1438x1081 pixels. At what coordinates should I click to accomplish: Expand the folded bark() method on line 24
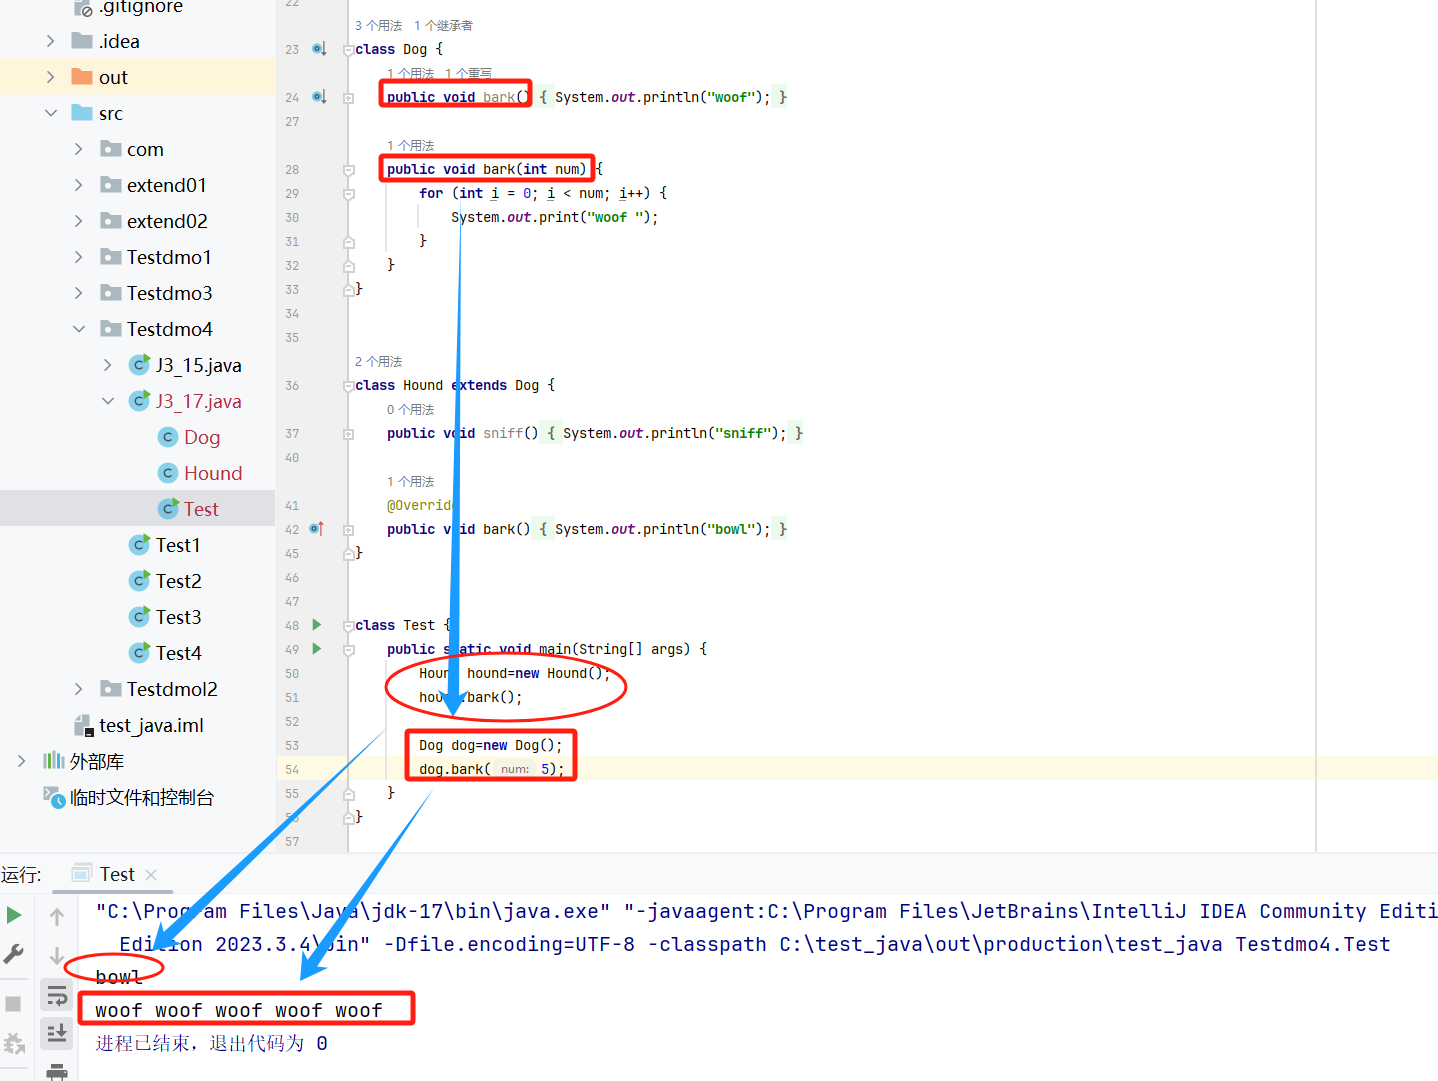(348, 98)
